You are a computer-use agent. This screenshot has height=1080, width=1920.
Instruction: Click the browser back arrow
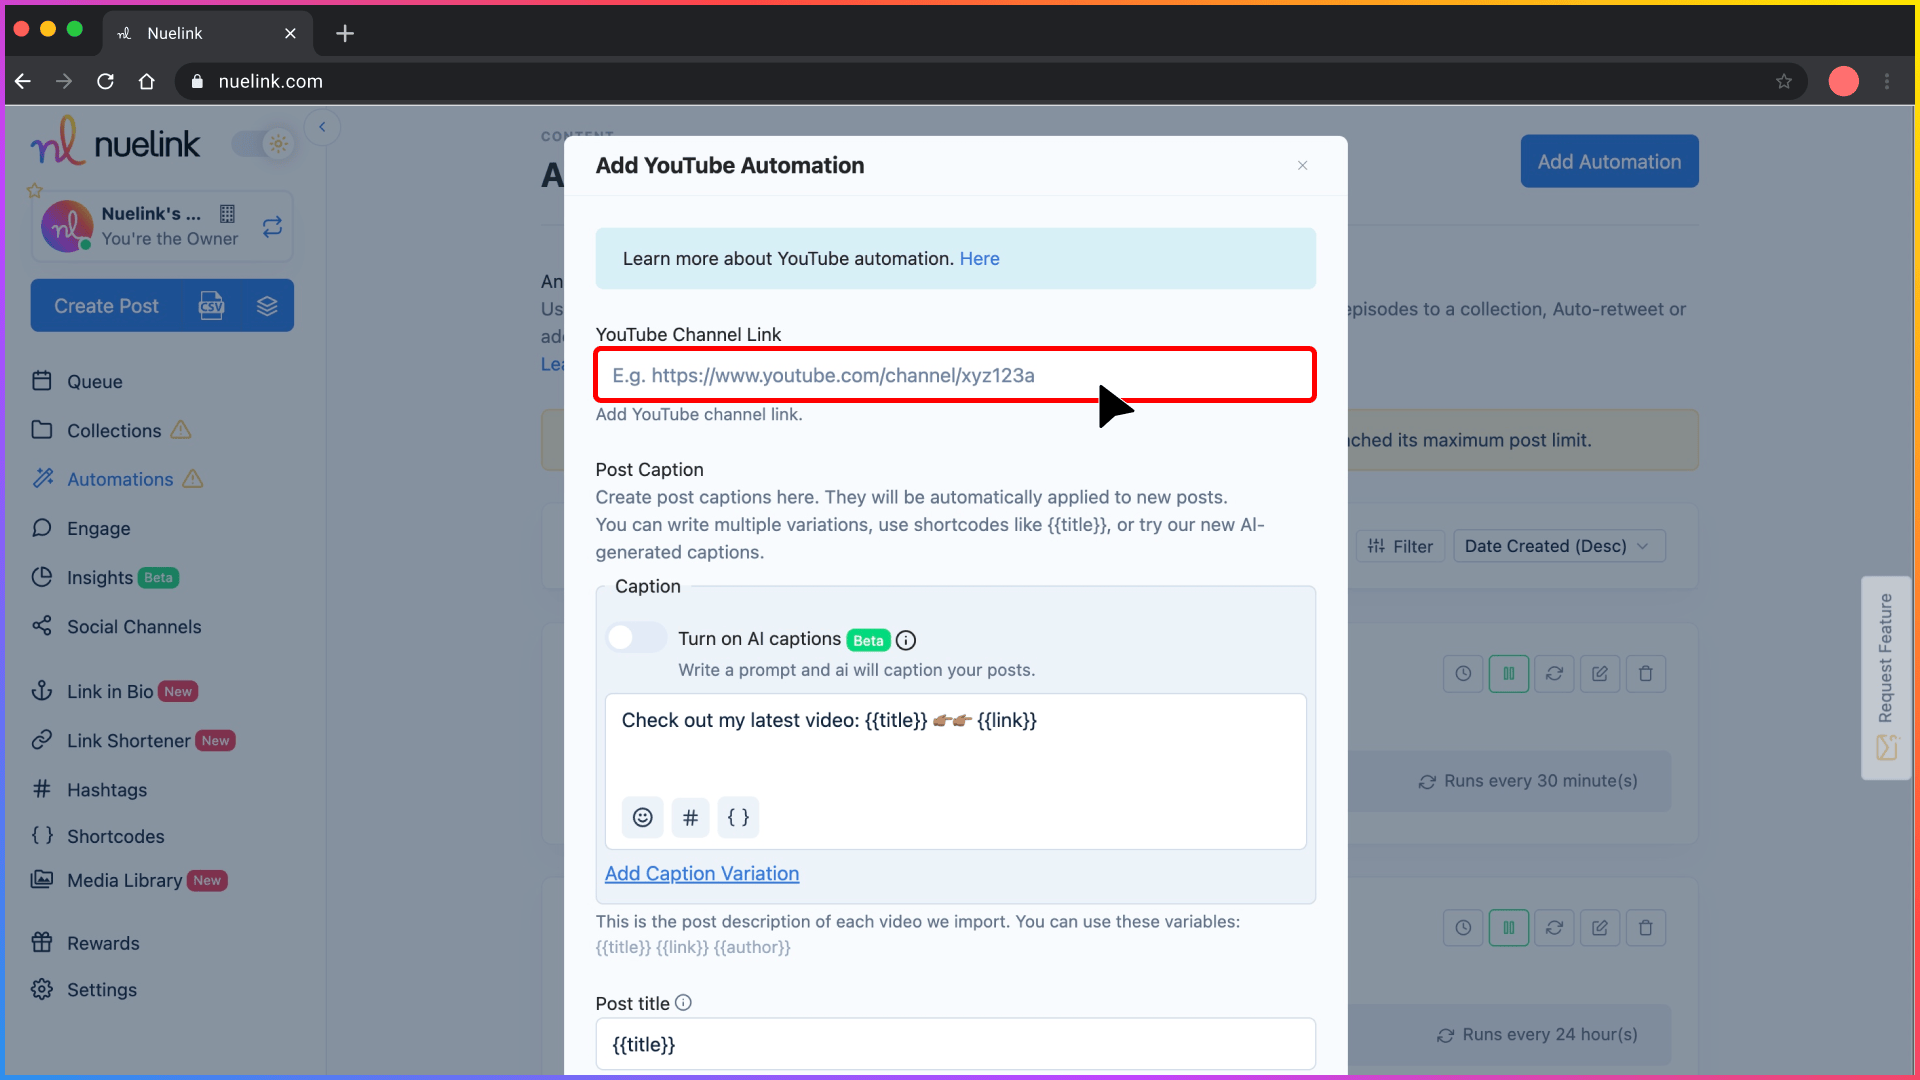pyautogui.click(x=23, y=81)
